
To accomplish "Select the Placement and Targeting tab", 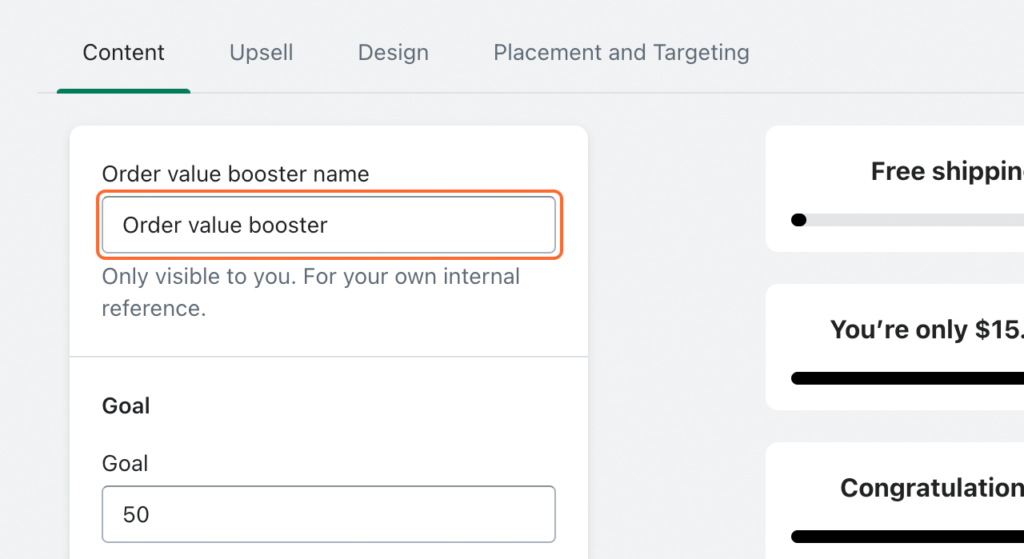I will (621, 52).
